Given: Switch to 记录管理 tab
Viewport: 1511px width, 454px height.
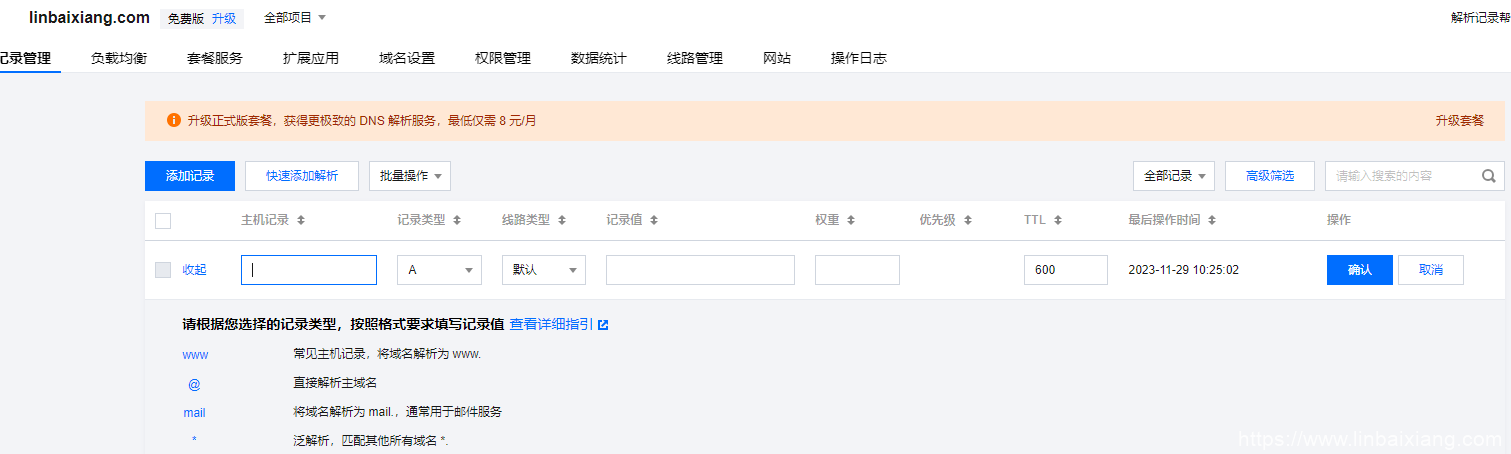Looking at the screenshot, I should (x=25, y=58).
